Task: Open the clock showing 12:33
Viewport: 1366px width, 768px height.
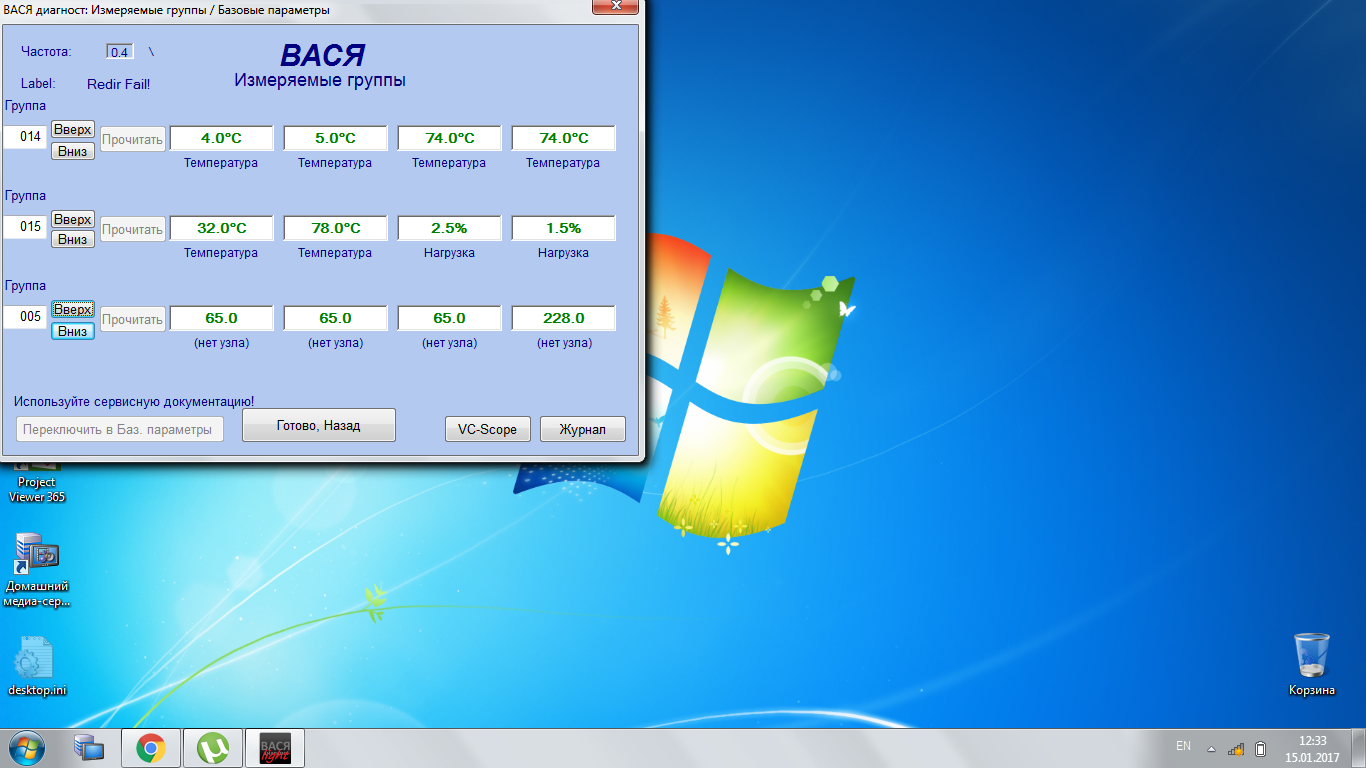Action: click(1312, 748)
